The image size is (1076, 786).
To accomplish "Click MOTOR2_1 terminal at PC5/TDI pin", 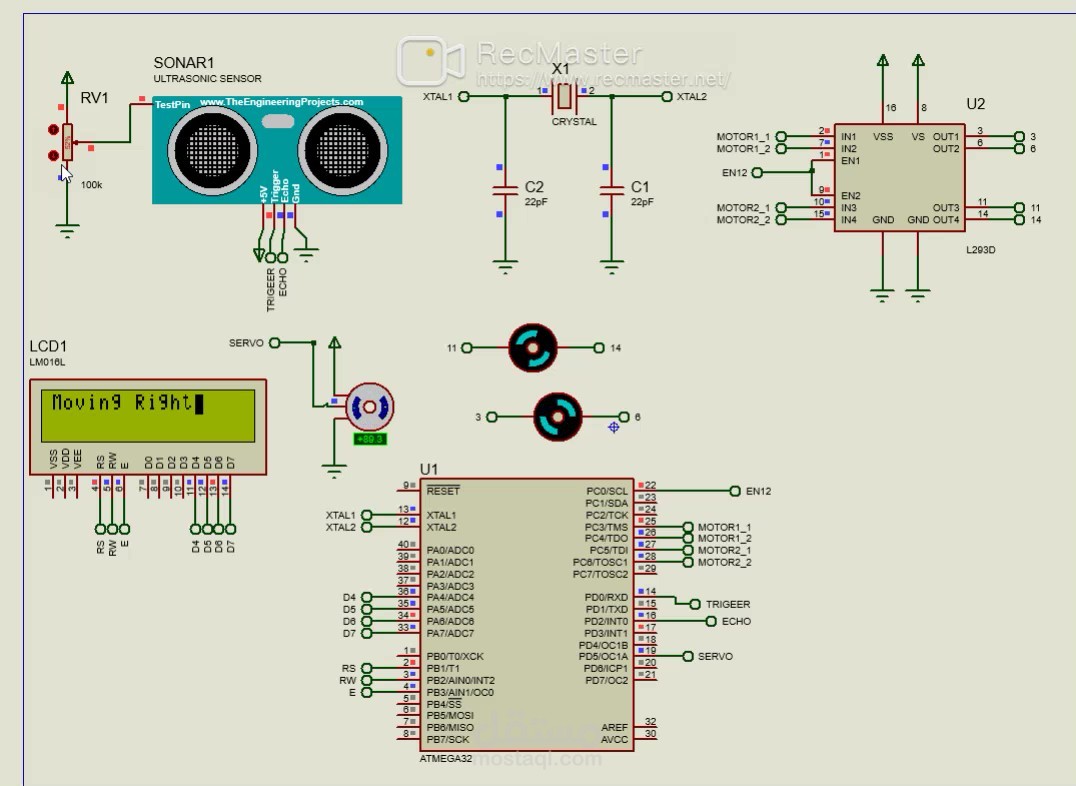I will point(688,550).
